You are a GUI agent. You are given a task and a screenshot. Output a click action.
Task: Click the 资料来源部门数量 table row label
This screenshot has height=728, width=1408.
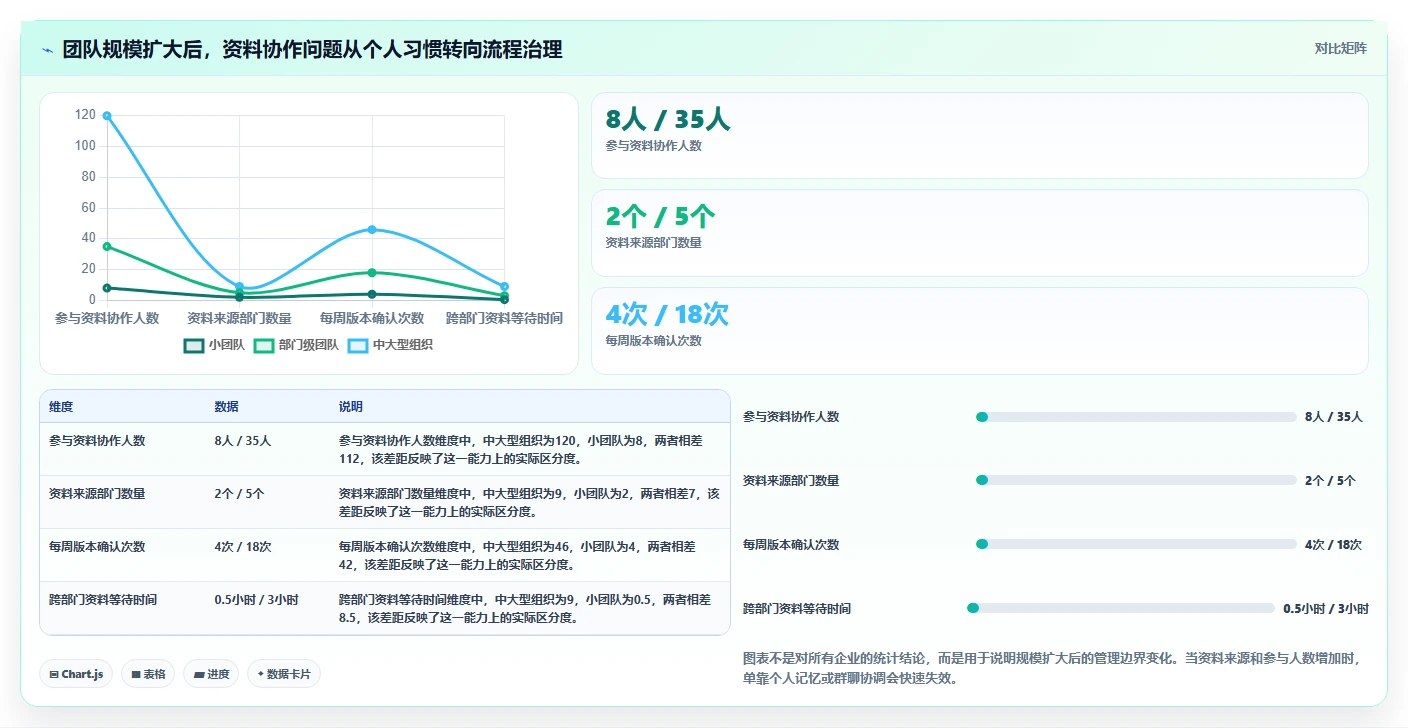[x=97, y=493]
